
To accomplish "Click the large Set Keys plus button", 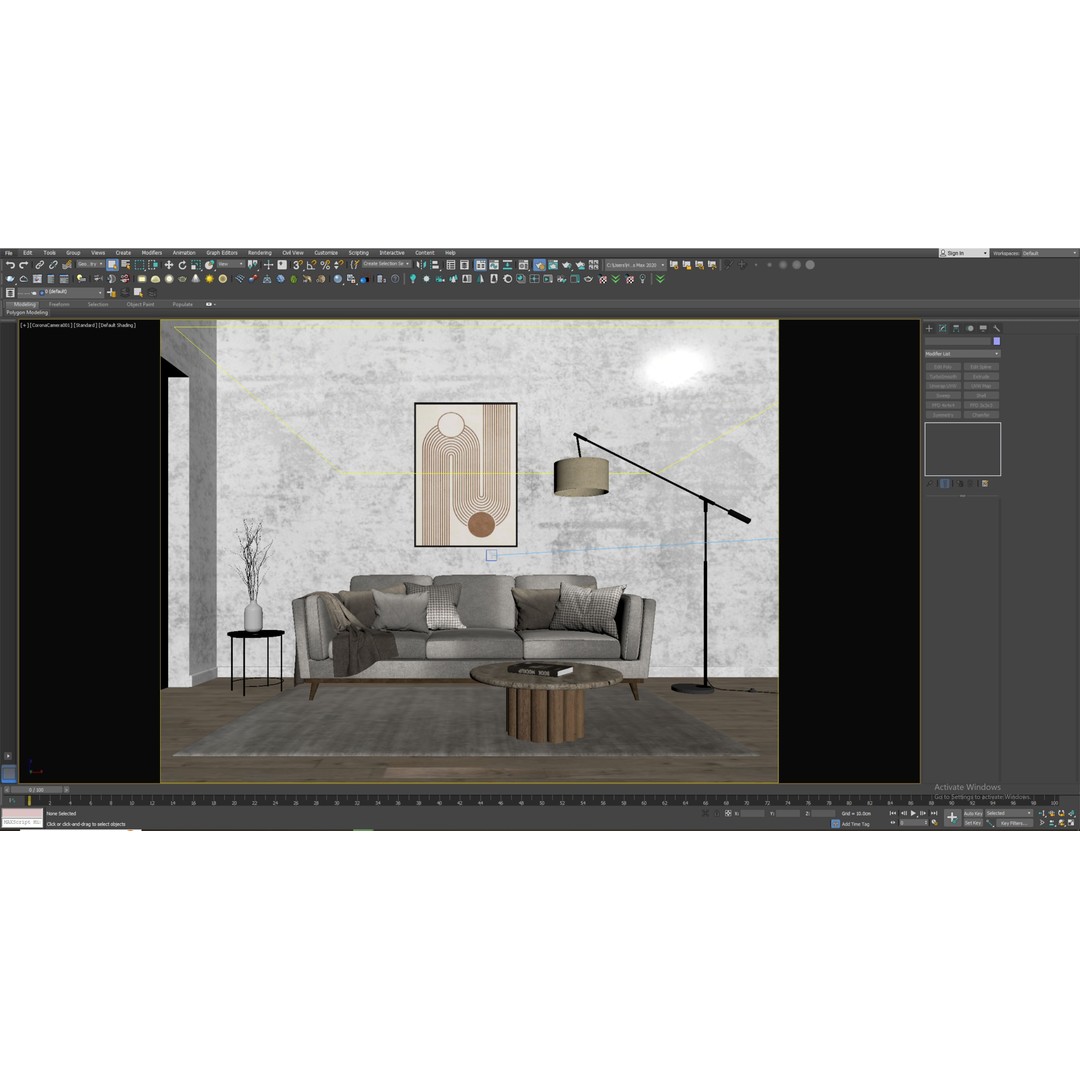I will click(x=953, y=818).
